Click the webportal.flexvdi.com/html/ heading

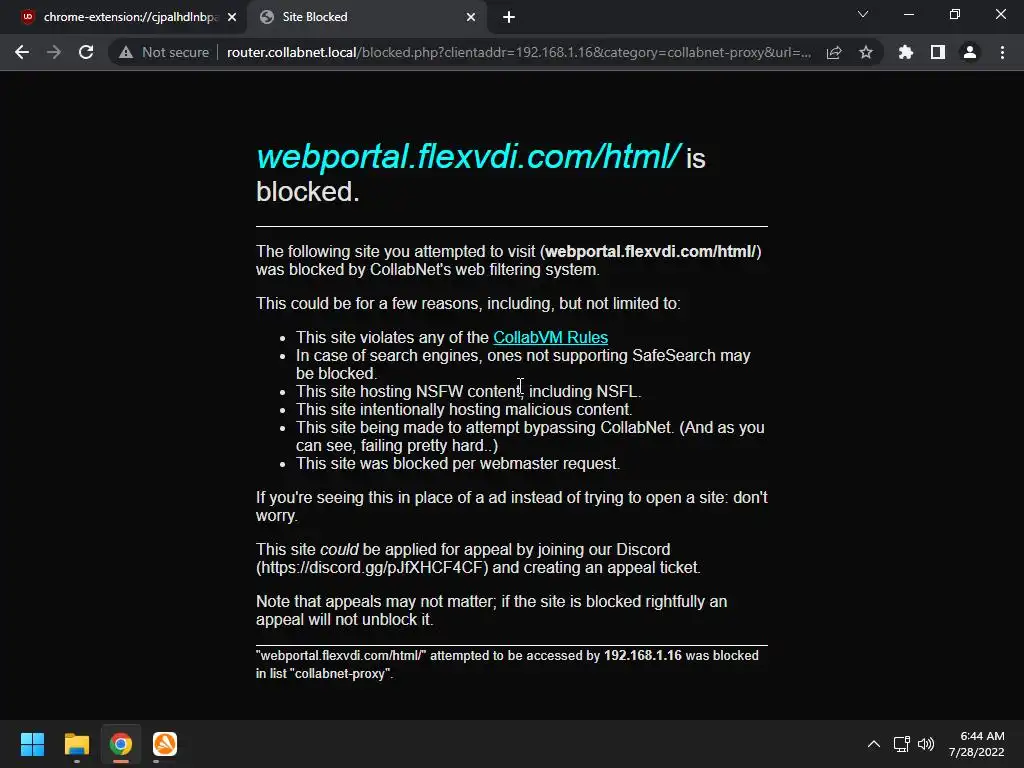[468, 157]
